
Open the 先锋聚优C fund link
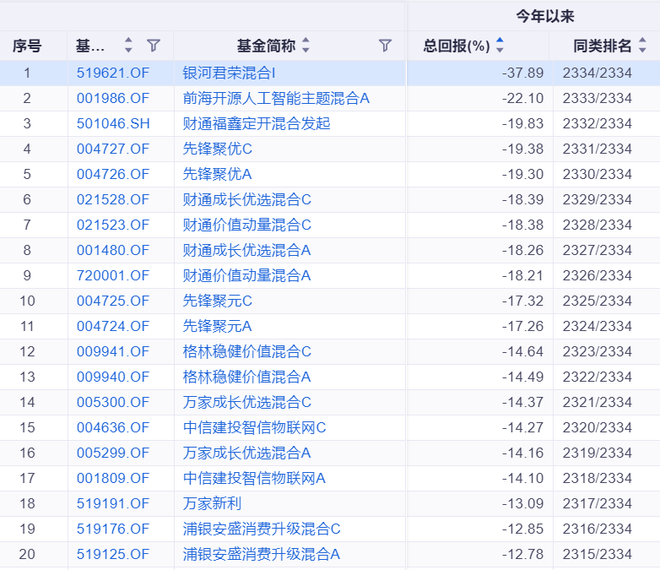[x=217, y=149]
